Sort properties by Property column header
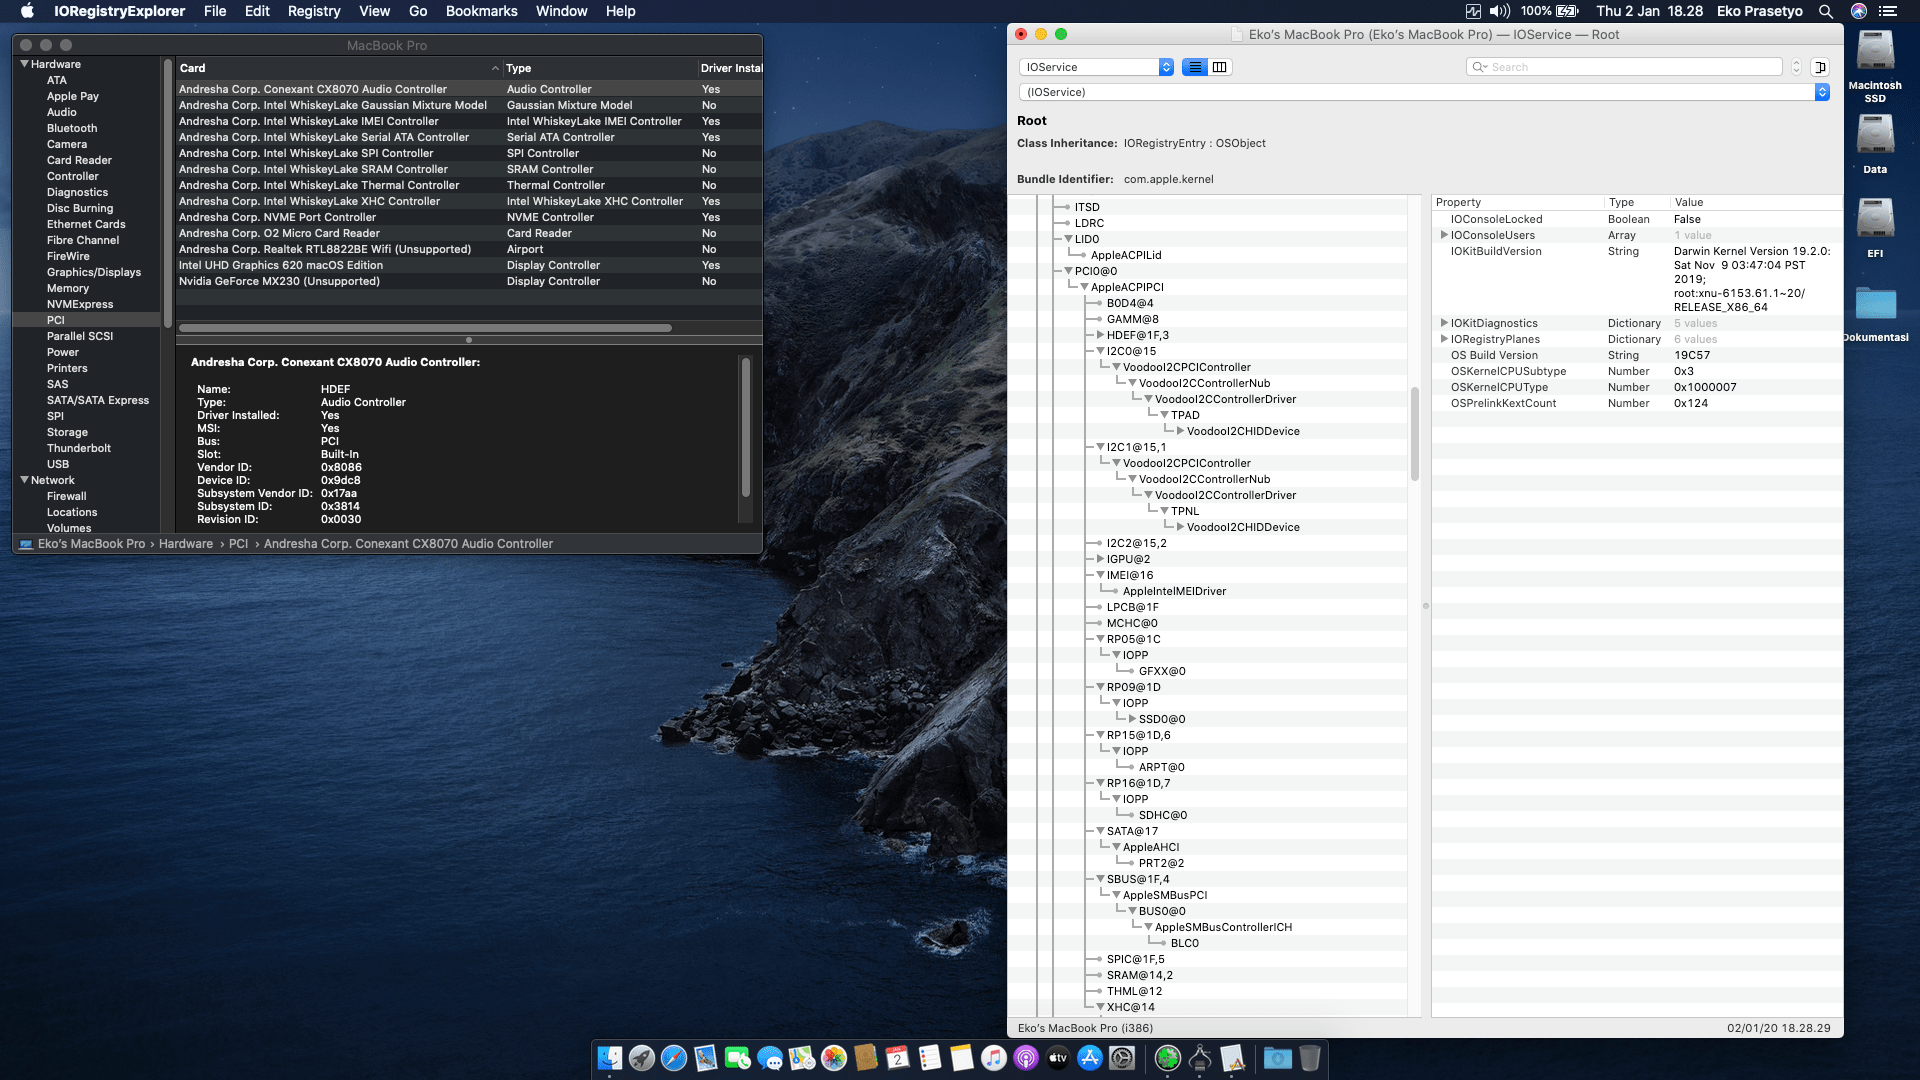This screenshot has height=1080, width=1920. click(x=1518, y=202)
